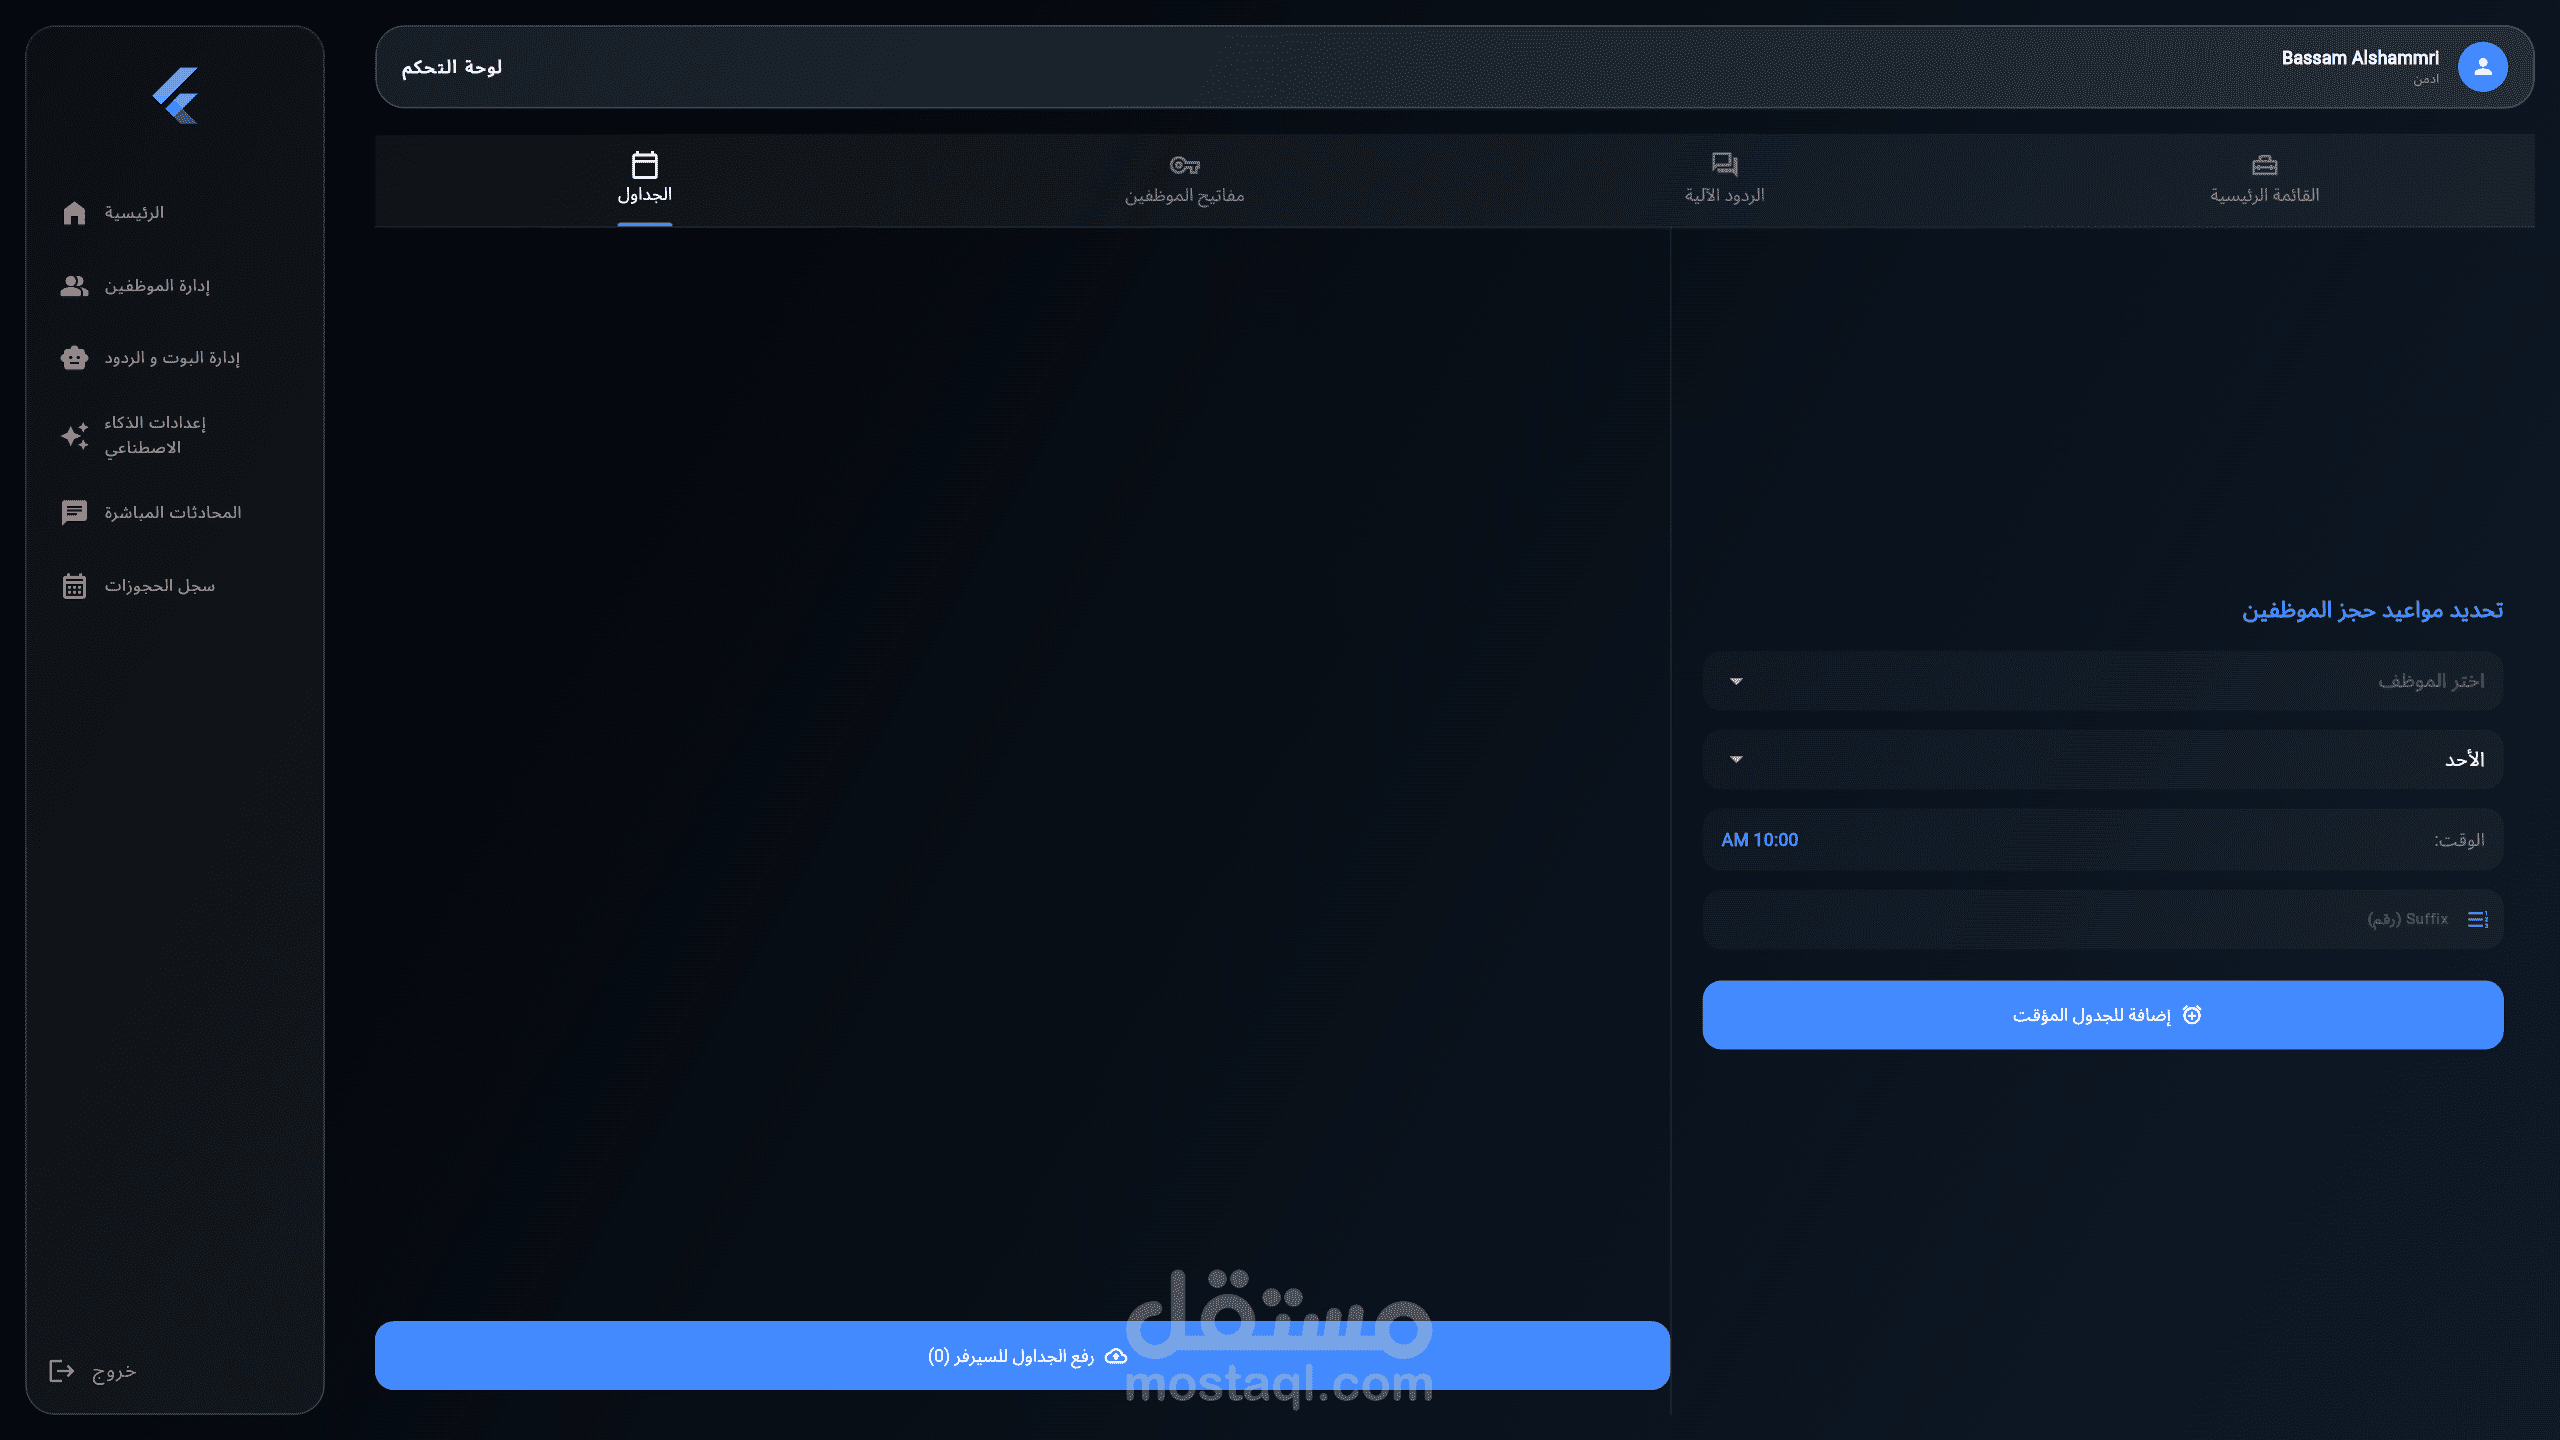The image size is (2560, 1440).
Task: Select the خروج logout label in the sidebar
Action: (114, 1371)
